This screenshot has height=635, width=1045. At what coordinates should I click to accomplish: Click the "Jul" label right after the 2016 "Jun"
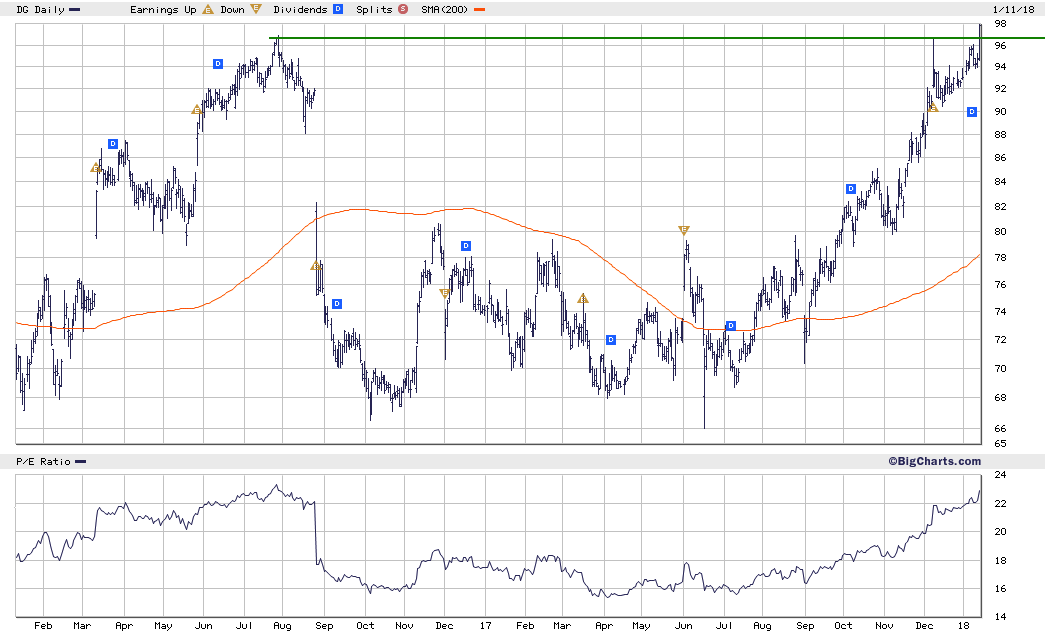point(245,626)
